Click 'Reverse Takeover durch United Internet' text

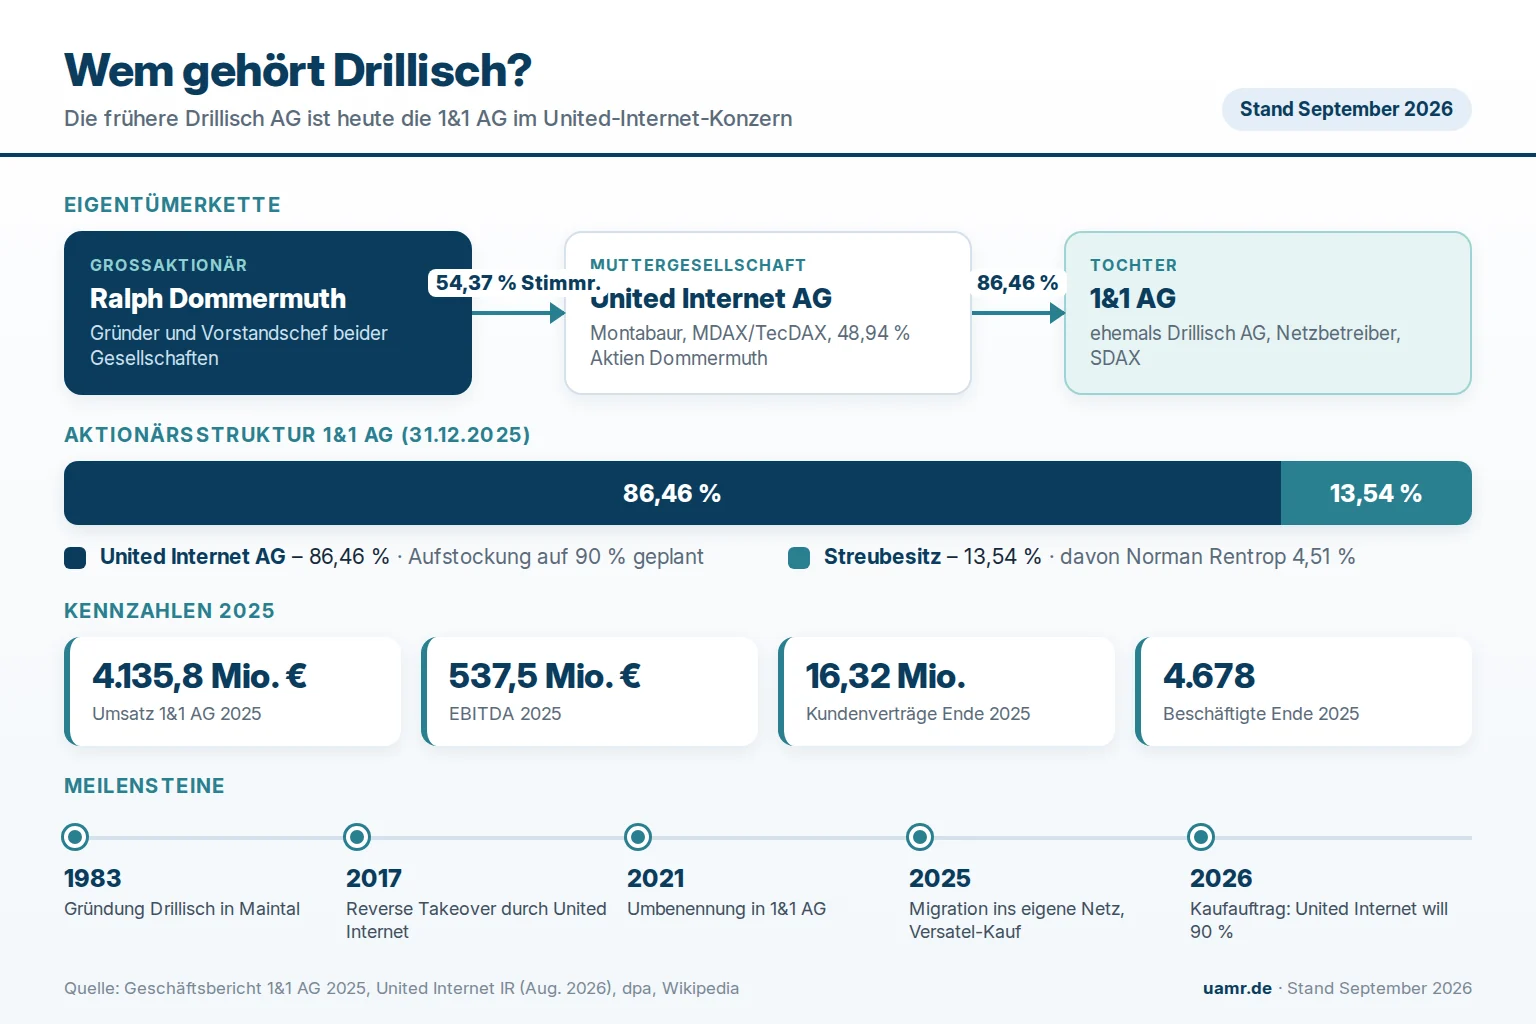click(x=476, y=920)
